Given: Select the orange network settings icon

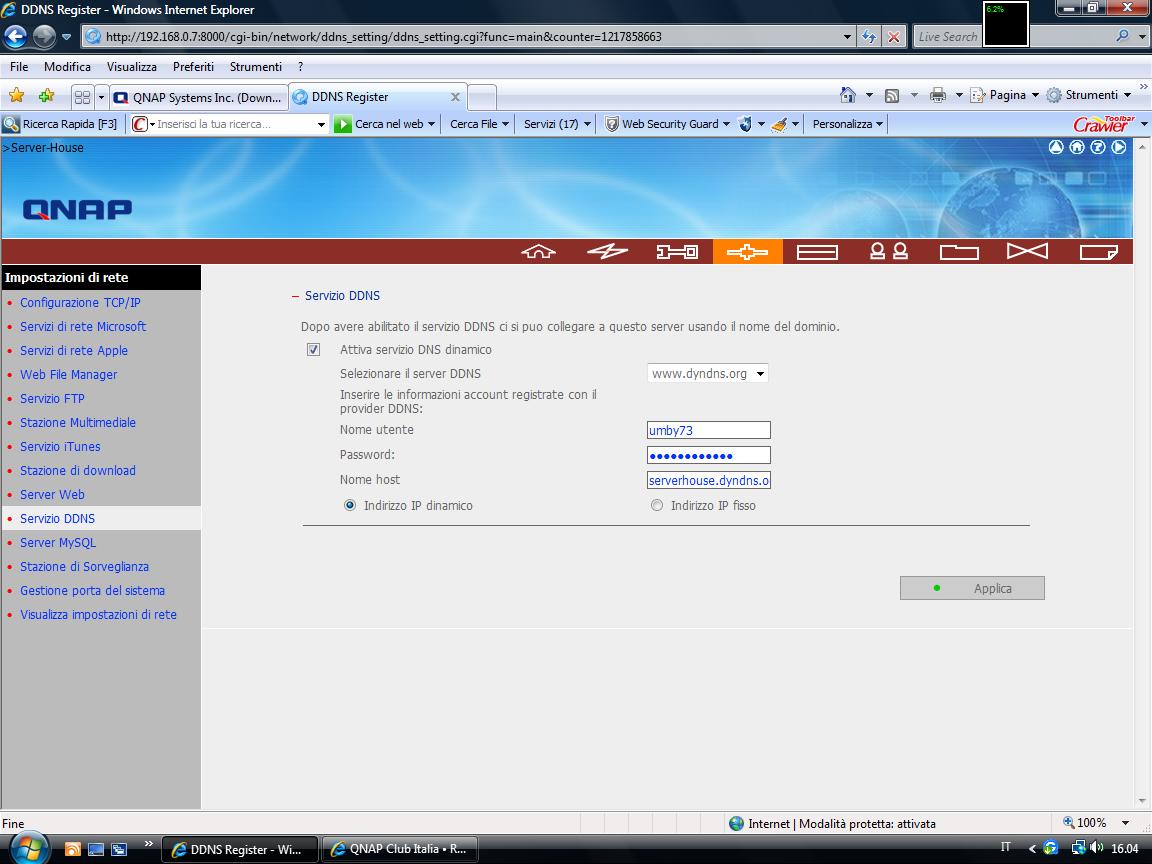Looking at the screenshot, I should point(747,252).
